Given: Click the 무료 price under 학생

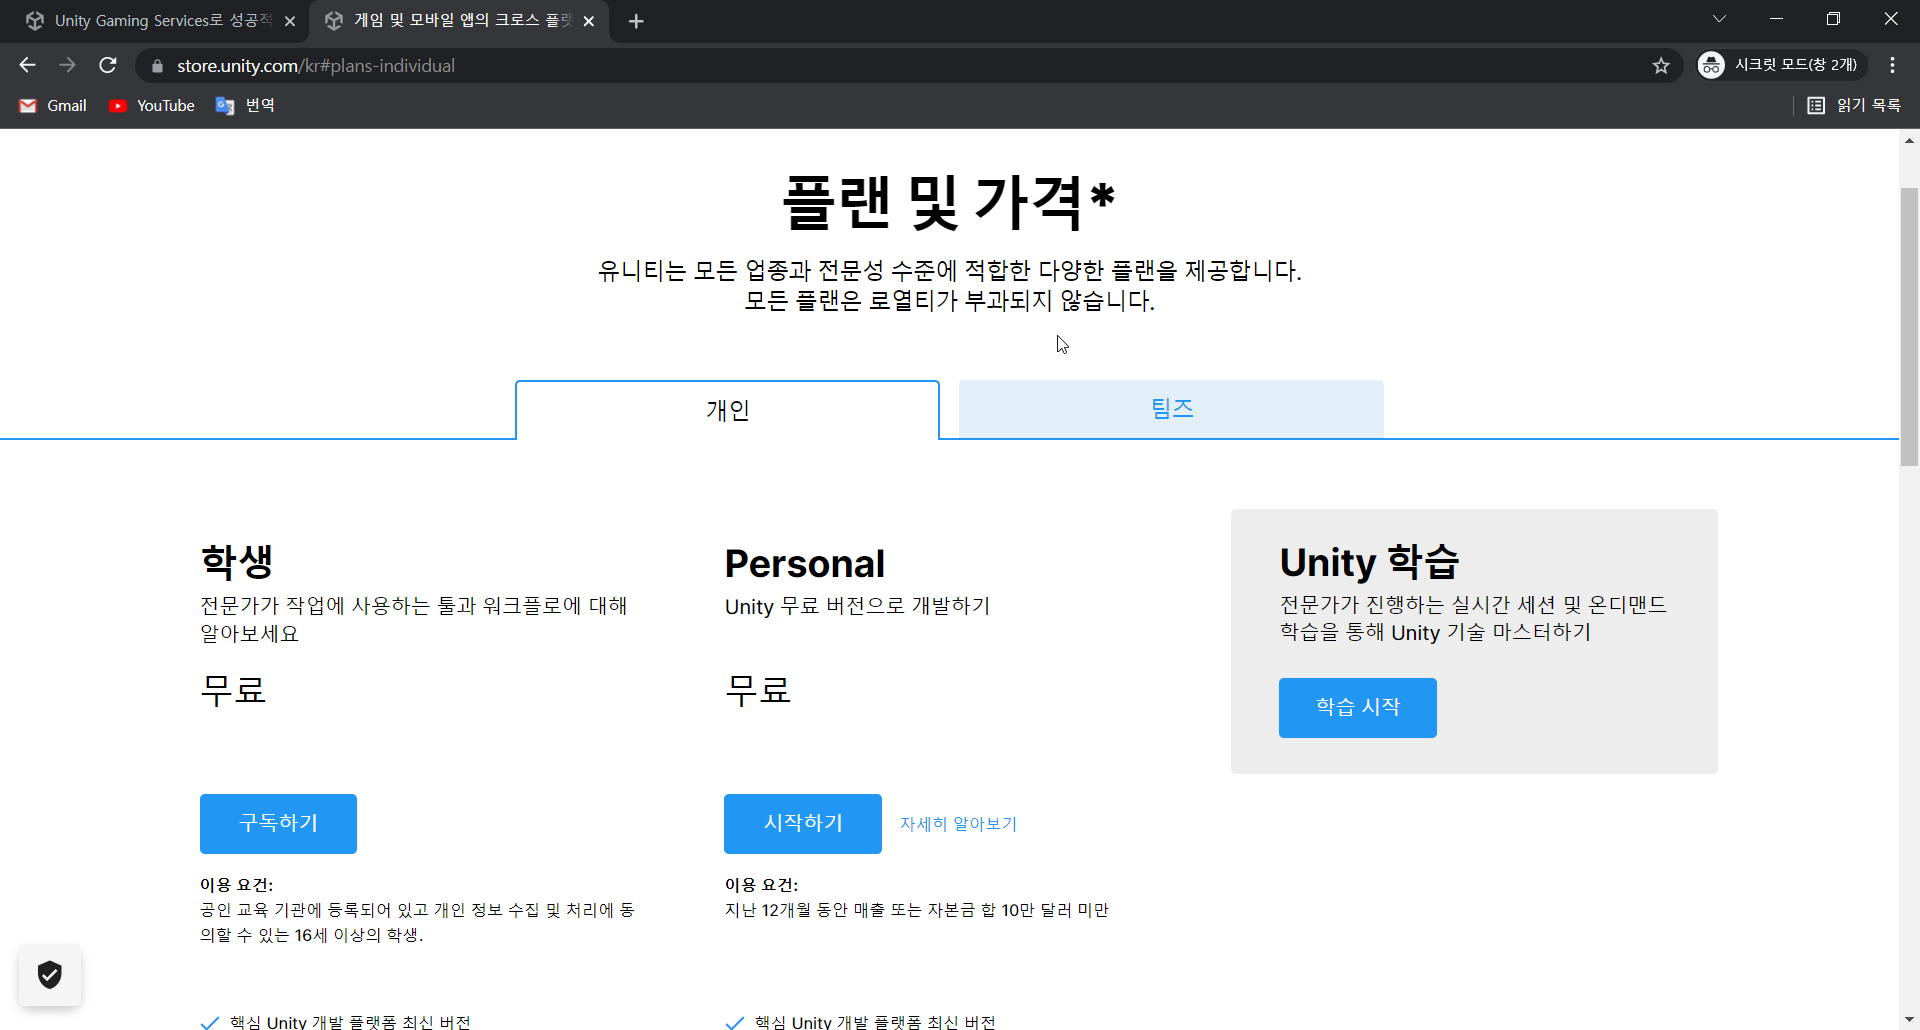Looking at the screenshot, I should pos(233,689).
